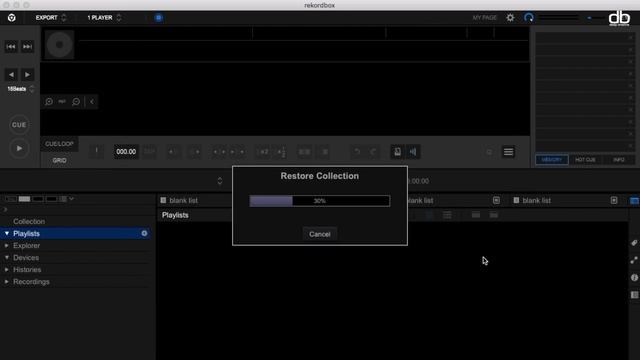Click square icon at end of rightmost blank list
The width and height of the screenshot is (640, 360).
tap(614, 200)
